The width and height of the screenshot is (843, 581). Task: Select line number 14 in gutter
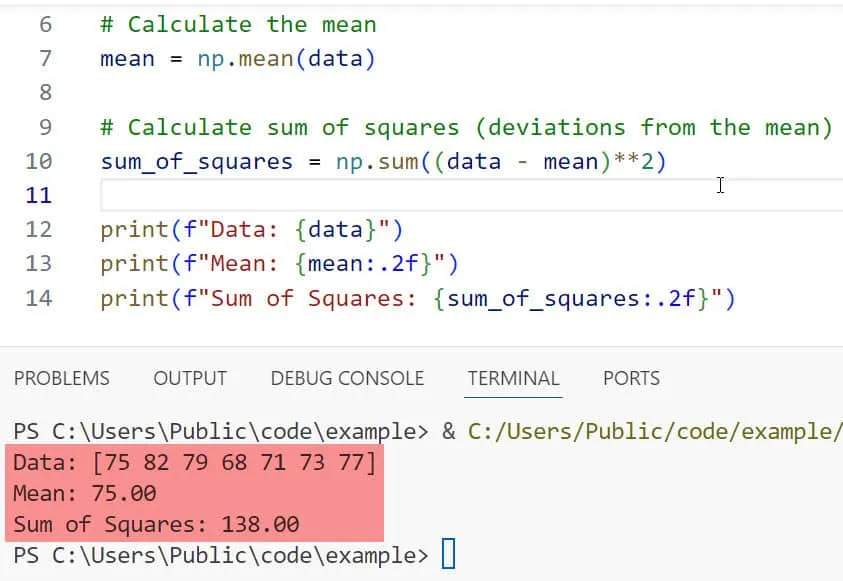(x=39, y=298)
